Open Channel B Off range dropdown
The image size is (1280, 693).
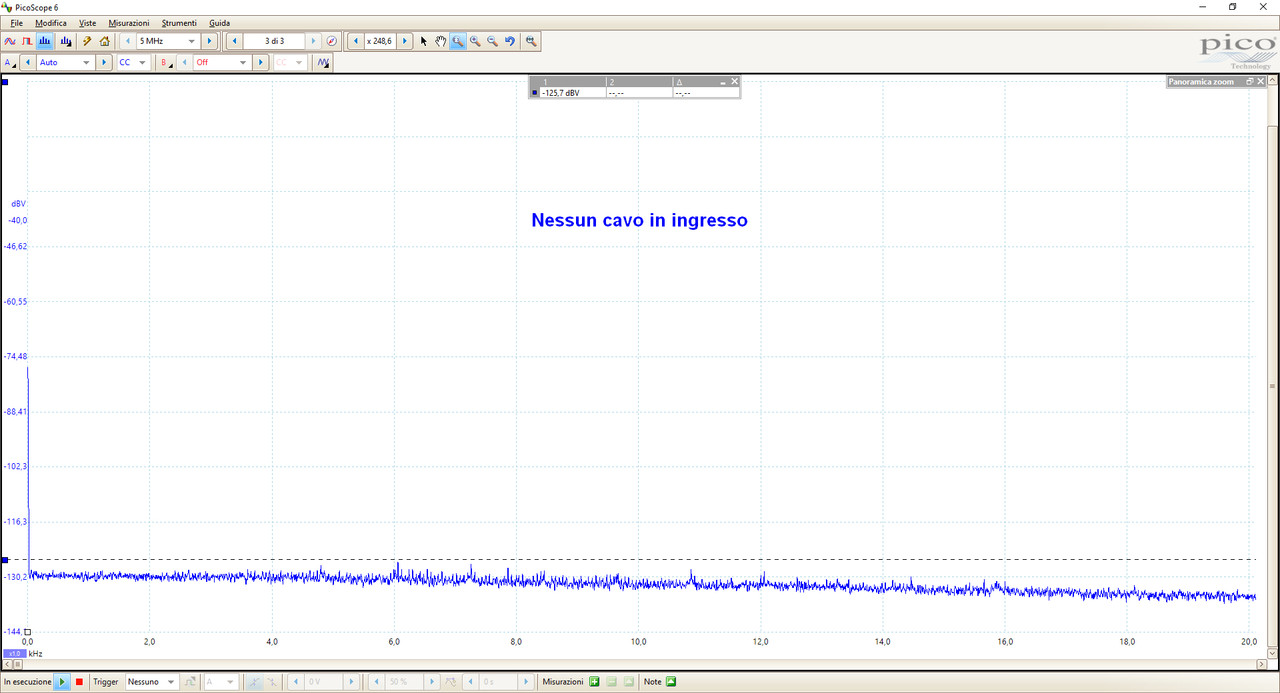(x=221, y=62)
